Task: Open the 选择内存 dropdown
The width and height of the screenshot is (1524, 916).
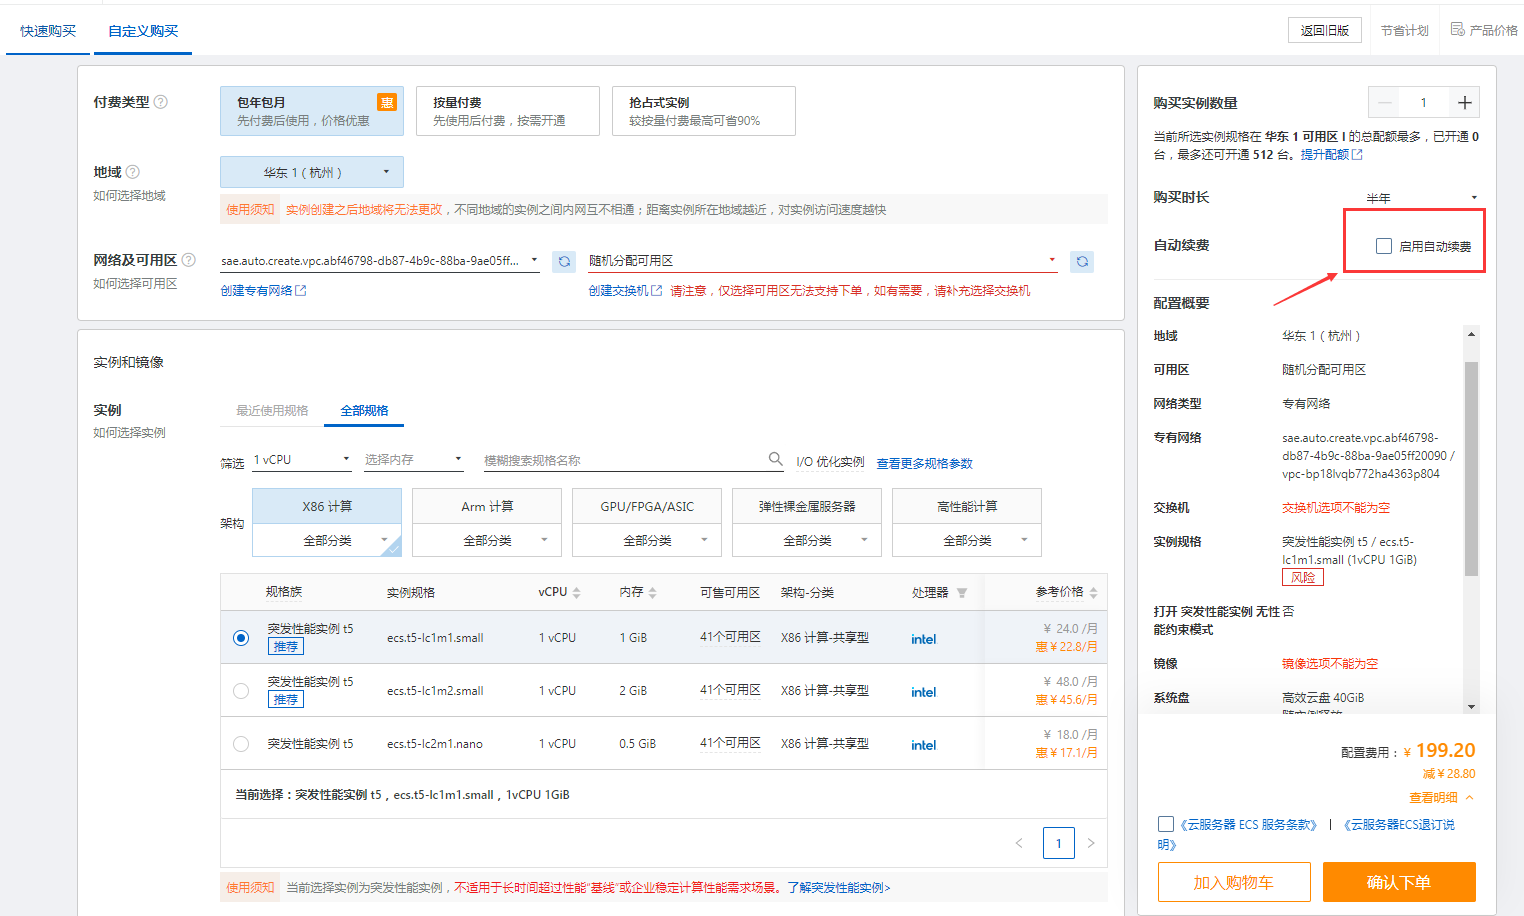Action: pos(413,460)
